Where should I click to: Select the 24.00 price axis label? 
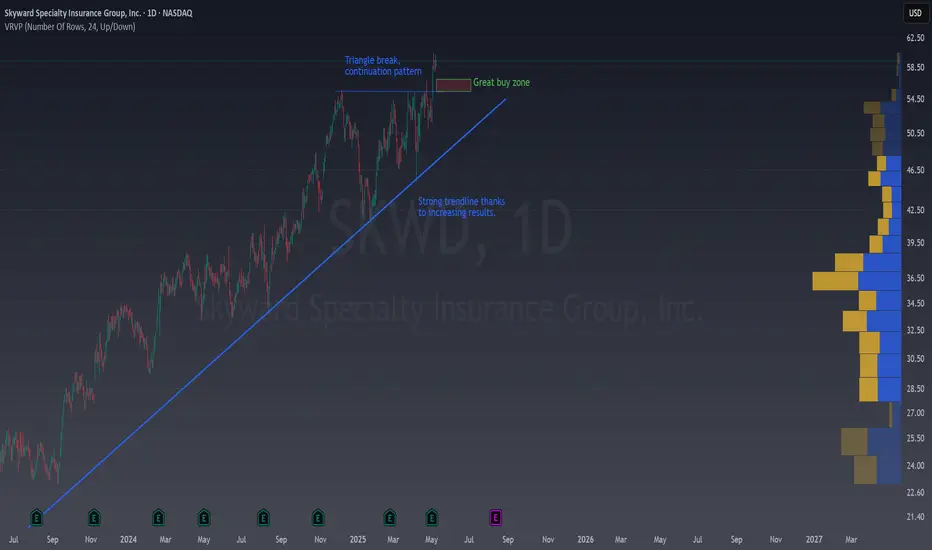pyautogui.click(x=915, y=466)
